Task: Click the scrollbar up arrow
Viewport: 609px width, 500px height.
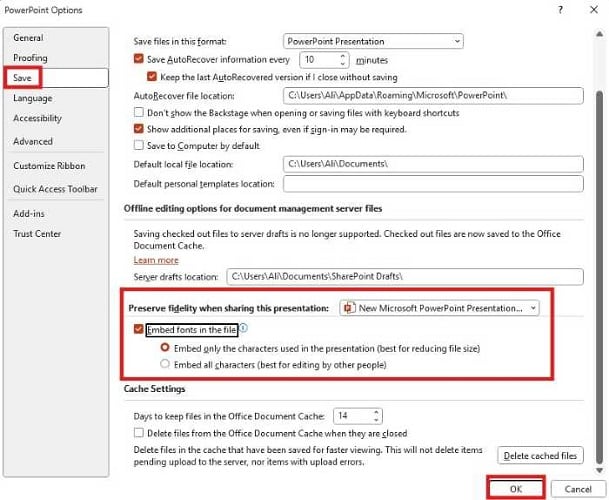Action: [599, 34]
